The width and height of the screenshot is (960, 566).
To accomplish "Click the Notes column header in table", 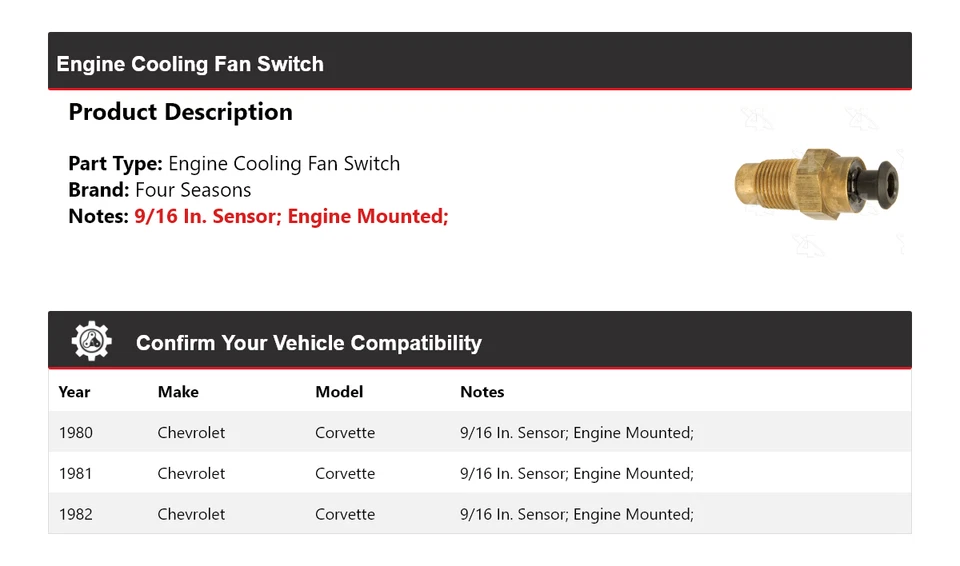I will (482, 392).
